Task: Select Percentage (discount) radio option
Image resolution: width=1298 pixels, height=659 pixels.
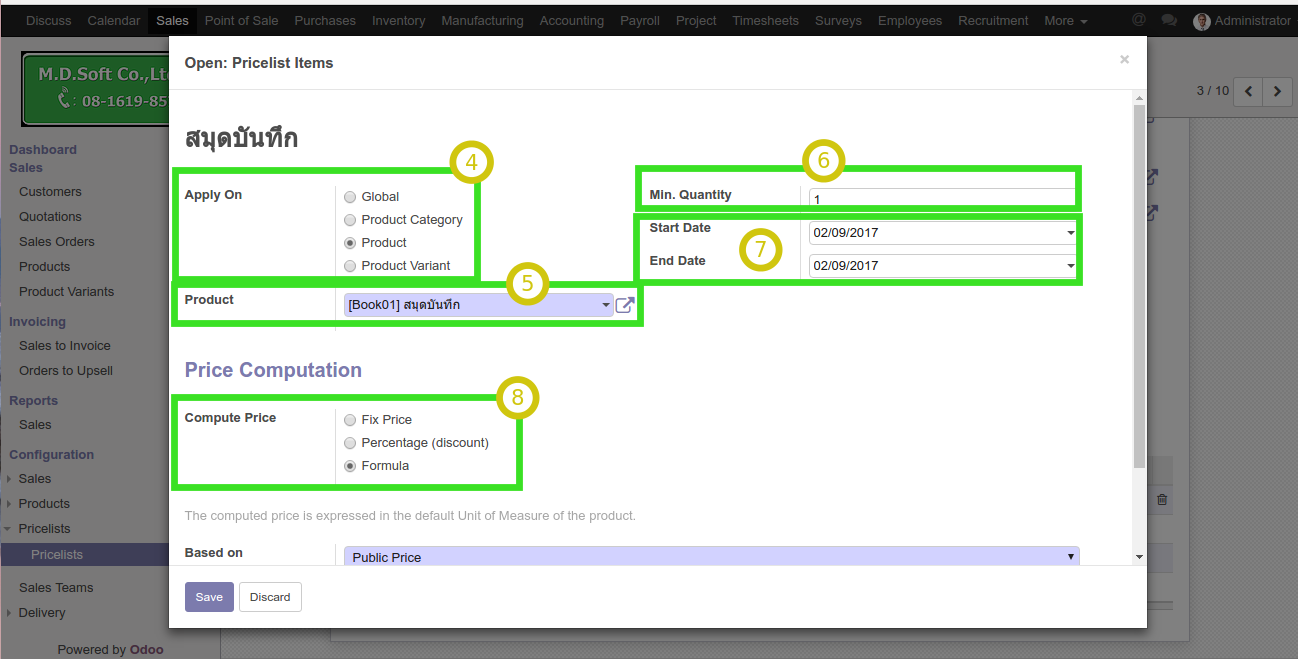Action: (350, 443)
